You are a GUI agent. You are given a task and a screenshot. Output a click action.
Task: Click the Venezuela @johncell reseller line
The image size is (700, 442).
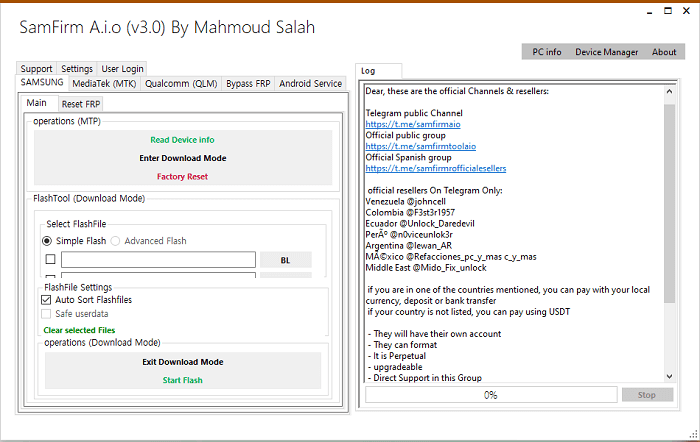pos(405,201)
